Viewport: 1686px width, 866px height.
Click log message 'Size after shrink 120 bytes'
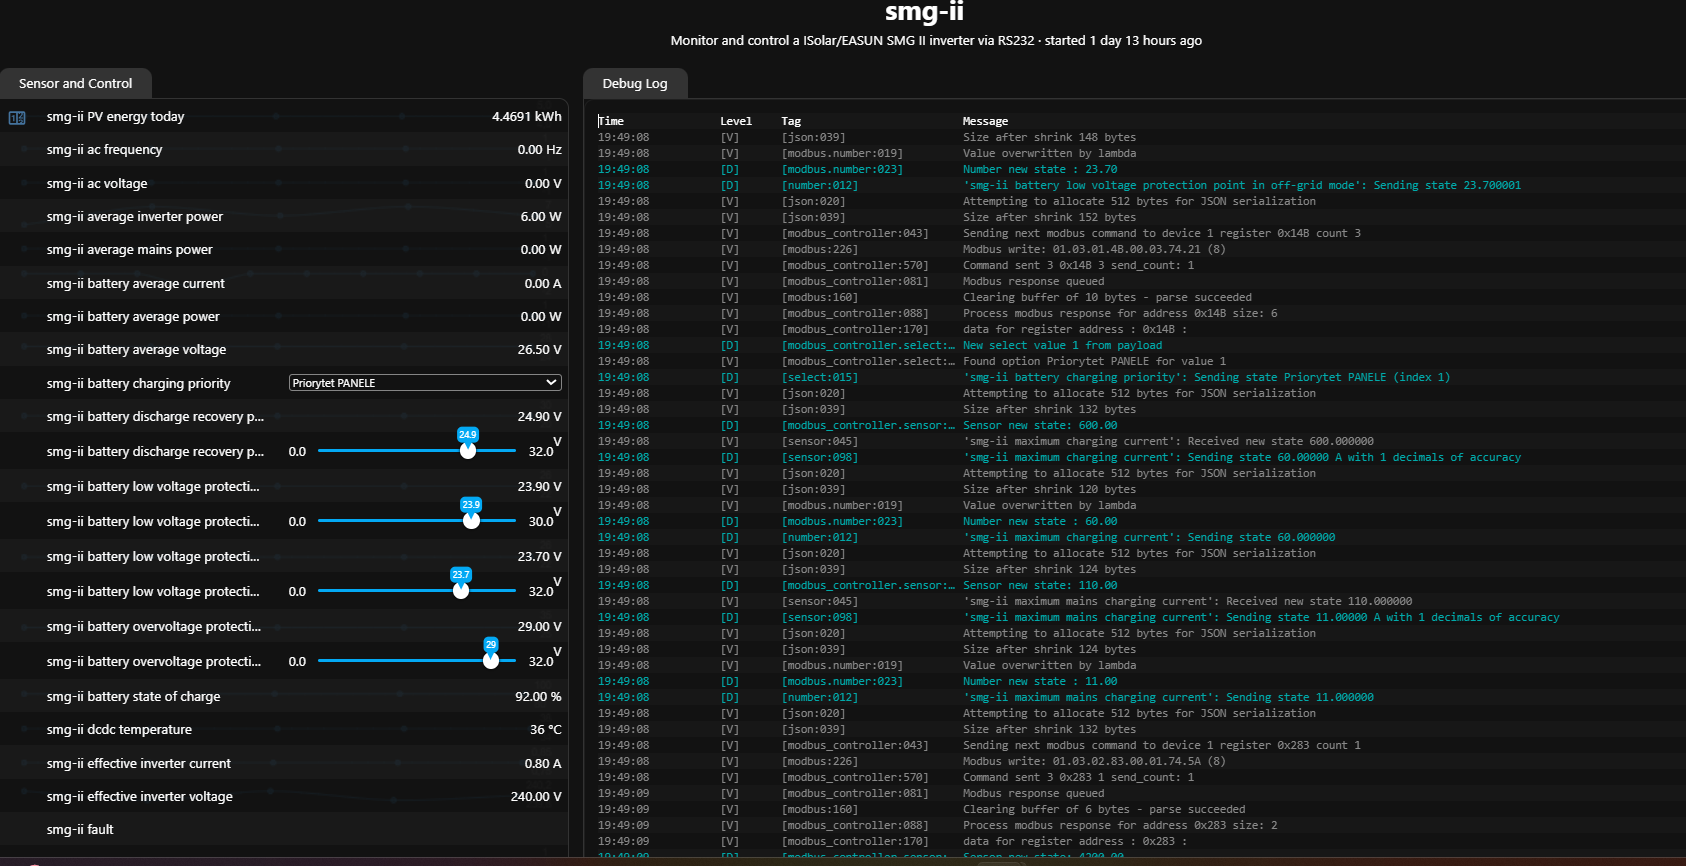(1049, 490)
